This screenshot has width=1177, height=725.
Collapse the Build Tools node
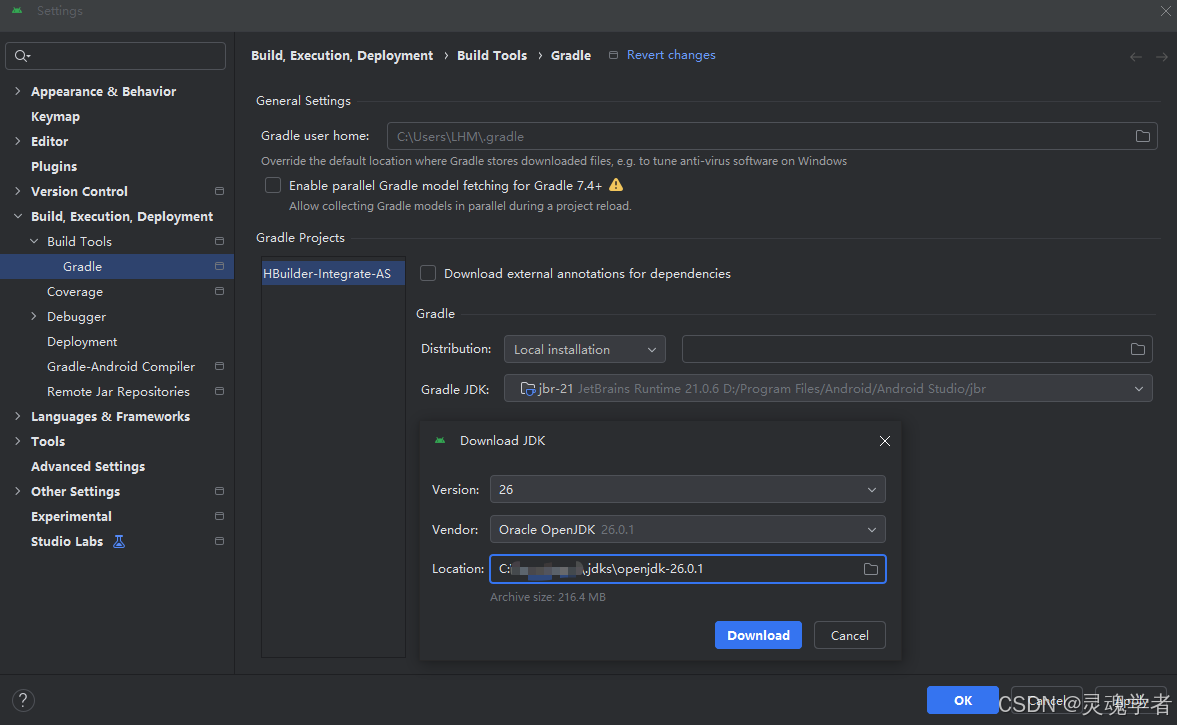(x=34, y=241)
